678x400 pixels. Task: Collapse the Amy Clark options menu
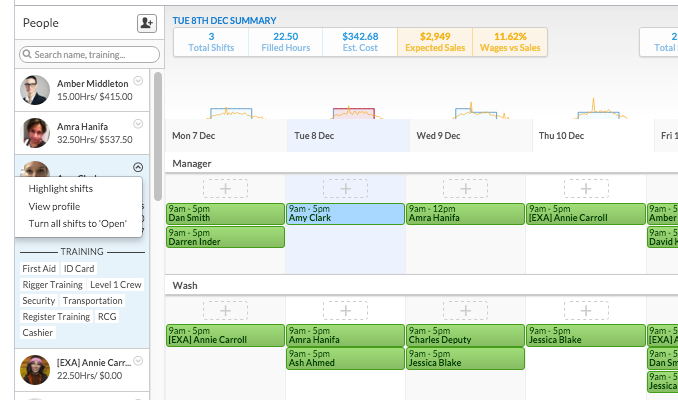[138, 167]
